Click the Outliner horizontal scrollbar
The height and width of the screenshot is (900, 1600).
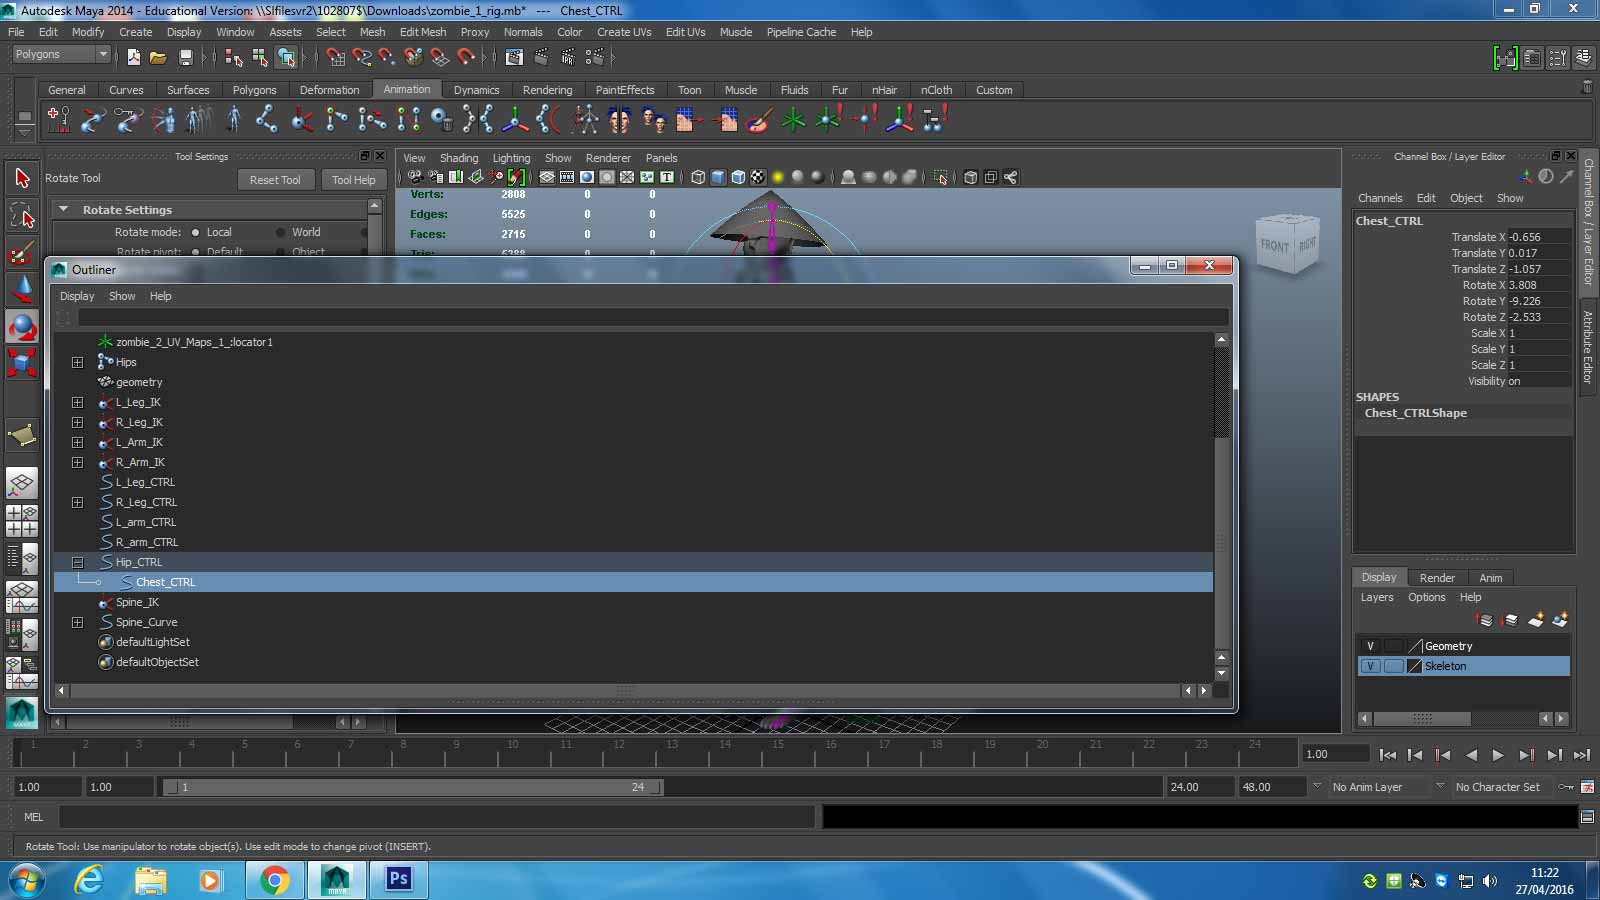coord(625,691)
